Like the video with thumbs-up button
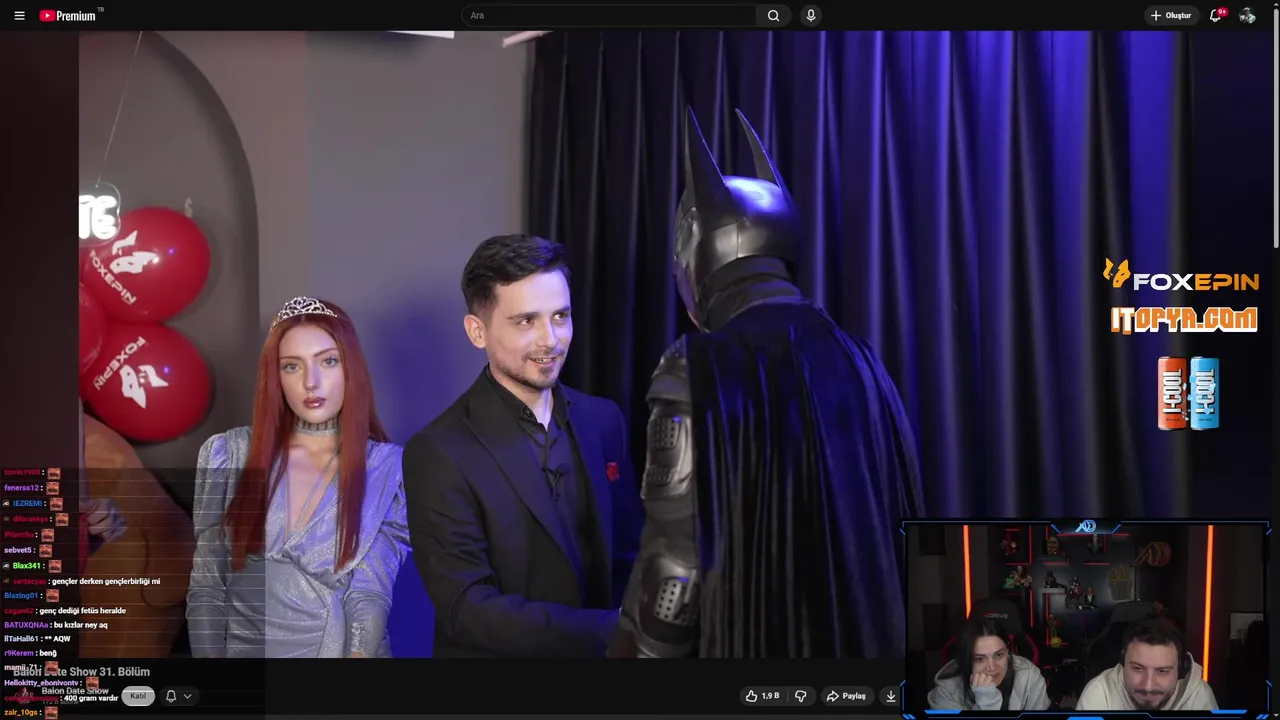 tap(762, 696)
